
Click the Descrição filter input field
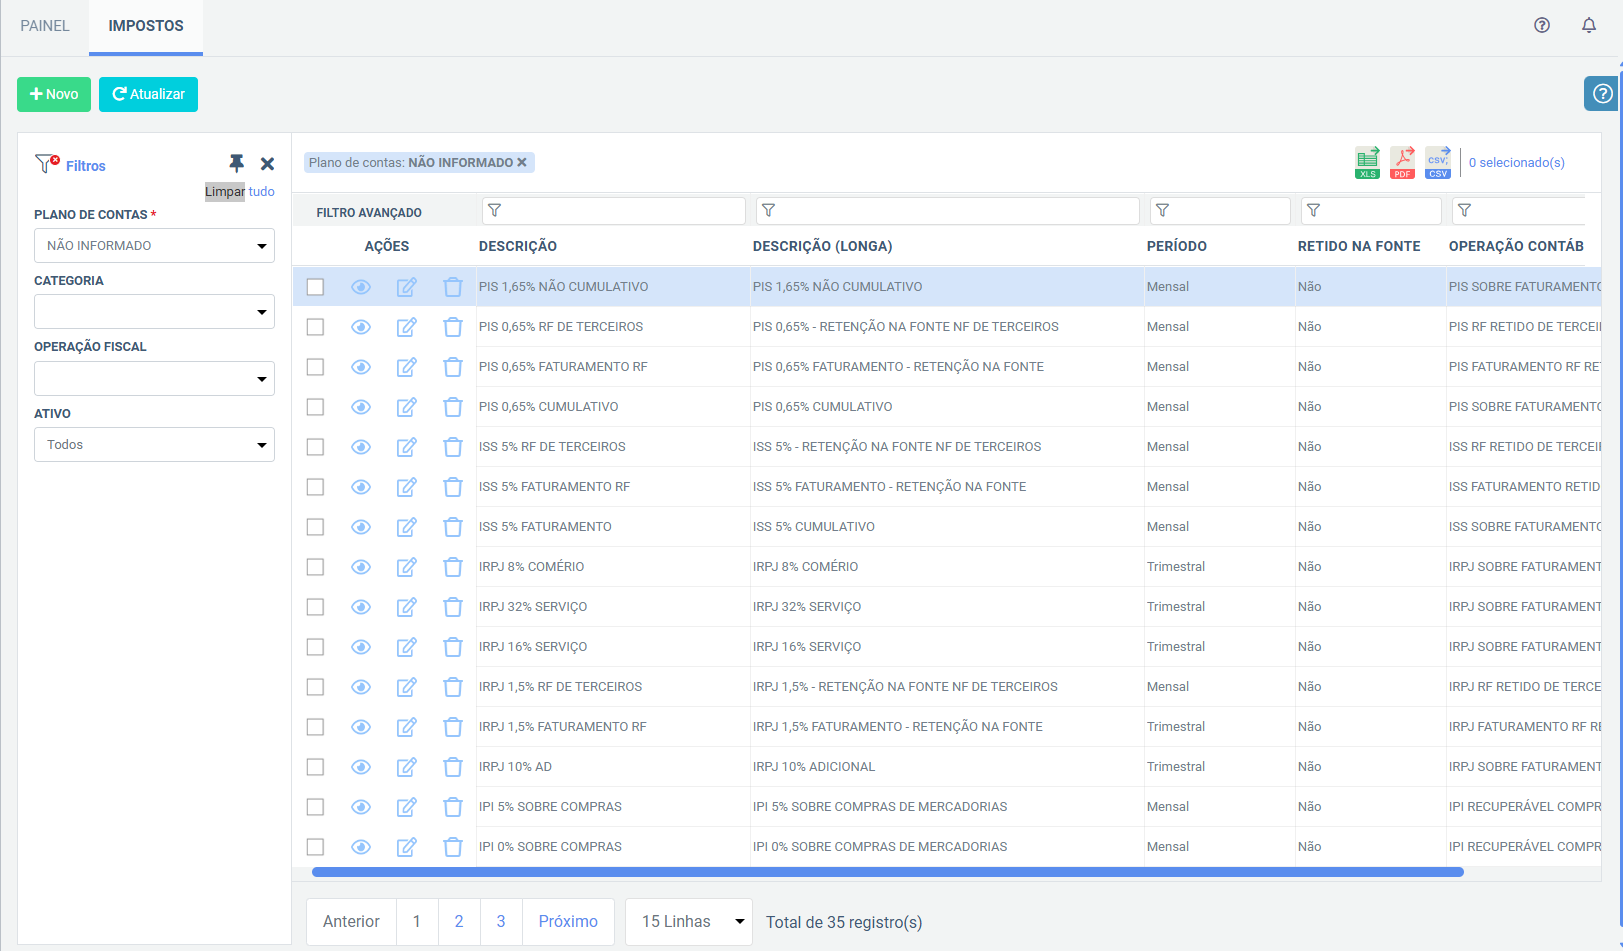[614, 211]
